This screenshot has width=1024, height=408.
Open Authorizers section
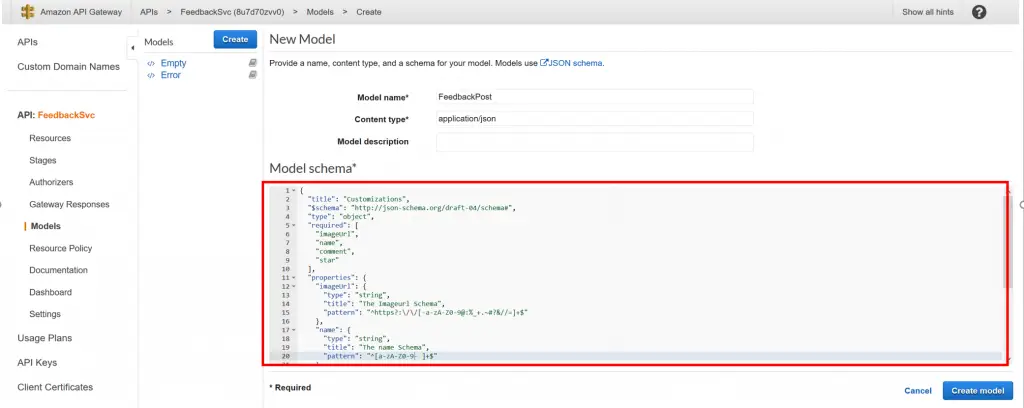click(x=51, y=182)
